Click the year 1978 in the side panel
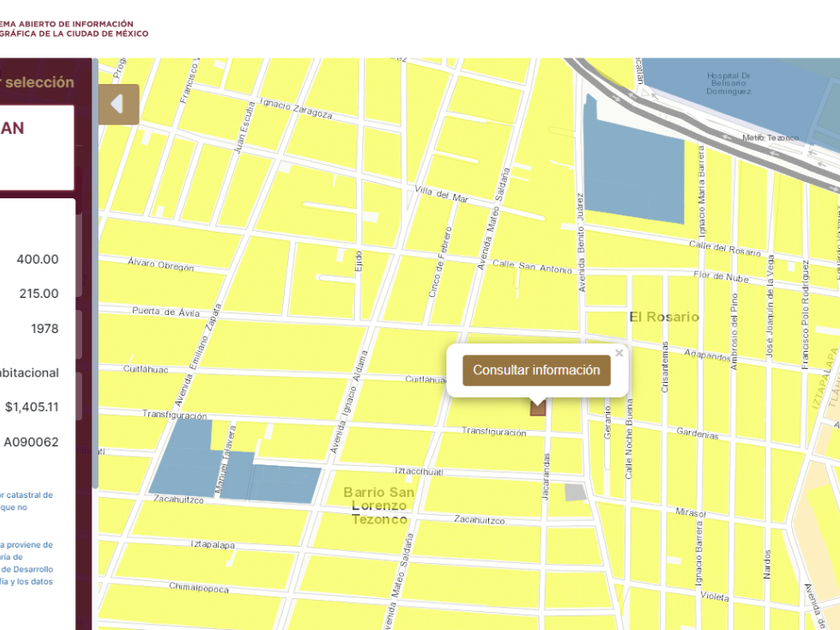This screenshot has height=630, width=840. coord(44,328)
